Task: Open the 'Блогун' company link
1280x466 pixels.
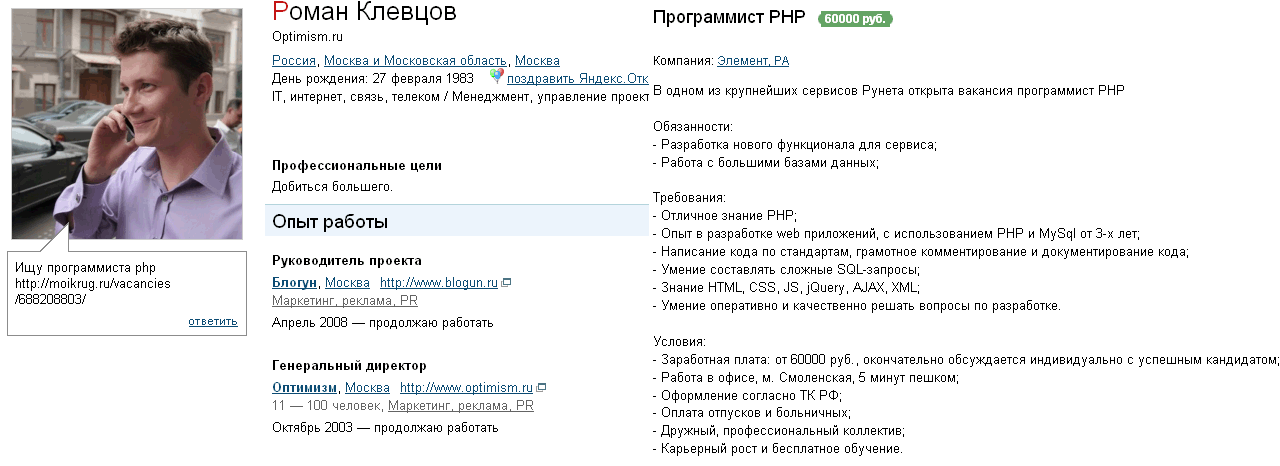Action: click(294, 283)
